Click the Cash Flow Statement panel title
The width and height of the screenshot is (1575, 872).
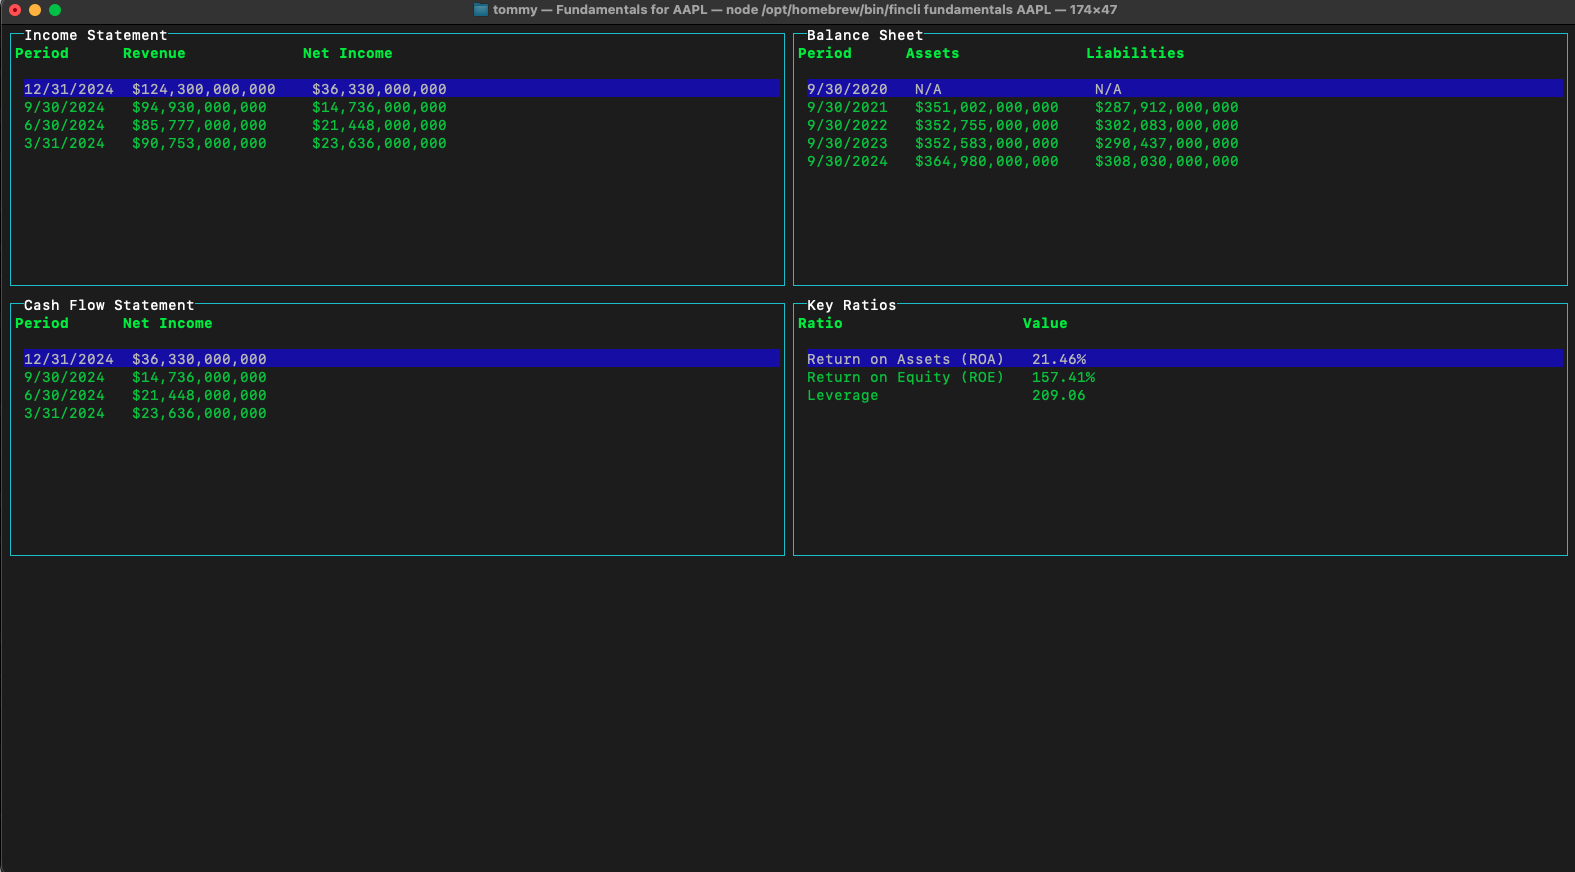109,305
